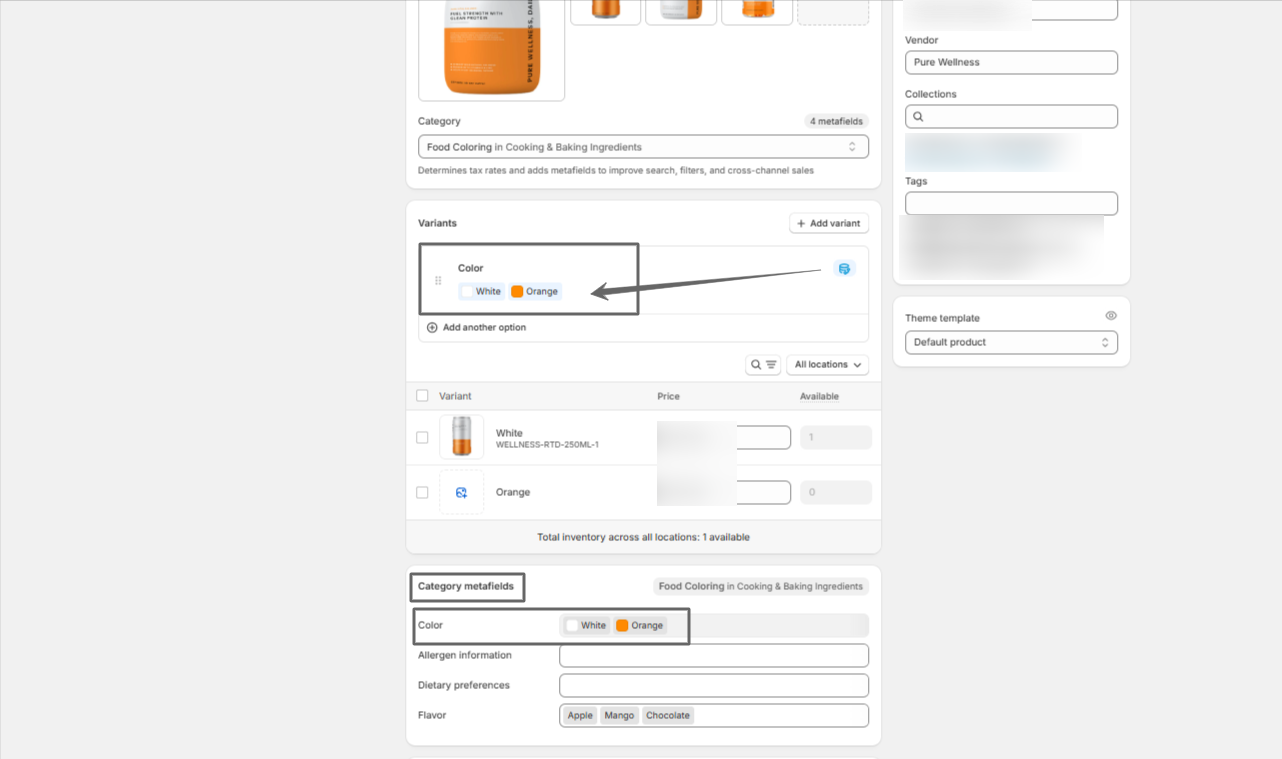Preview theme template using the eye icon
This screenshot has height=759, width=1282.
[1110, 316]
